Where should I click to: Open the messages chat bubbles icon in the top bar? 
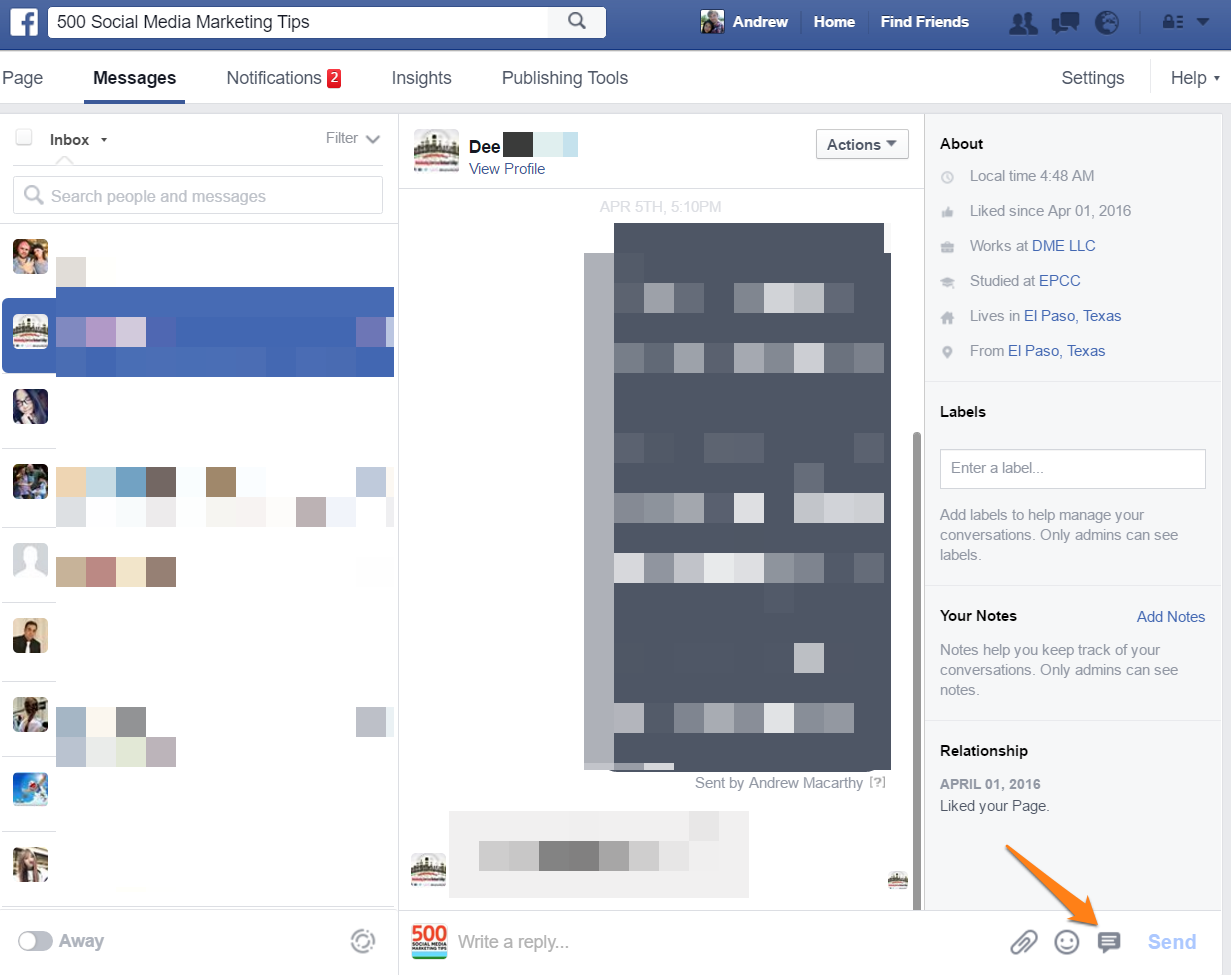tap(1065, 23)
